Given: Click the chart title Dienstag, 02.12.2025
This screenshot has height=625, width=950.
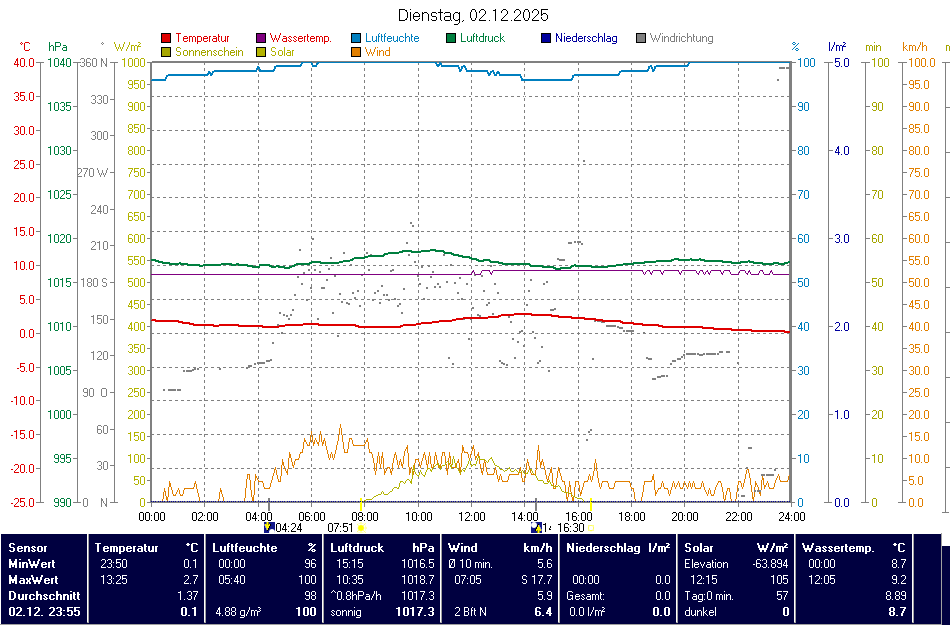Looking at the screenshot, I should [x=473, y=15].
